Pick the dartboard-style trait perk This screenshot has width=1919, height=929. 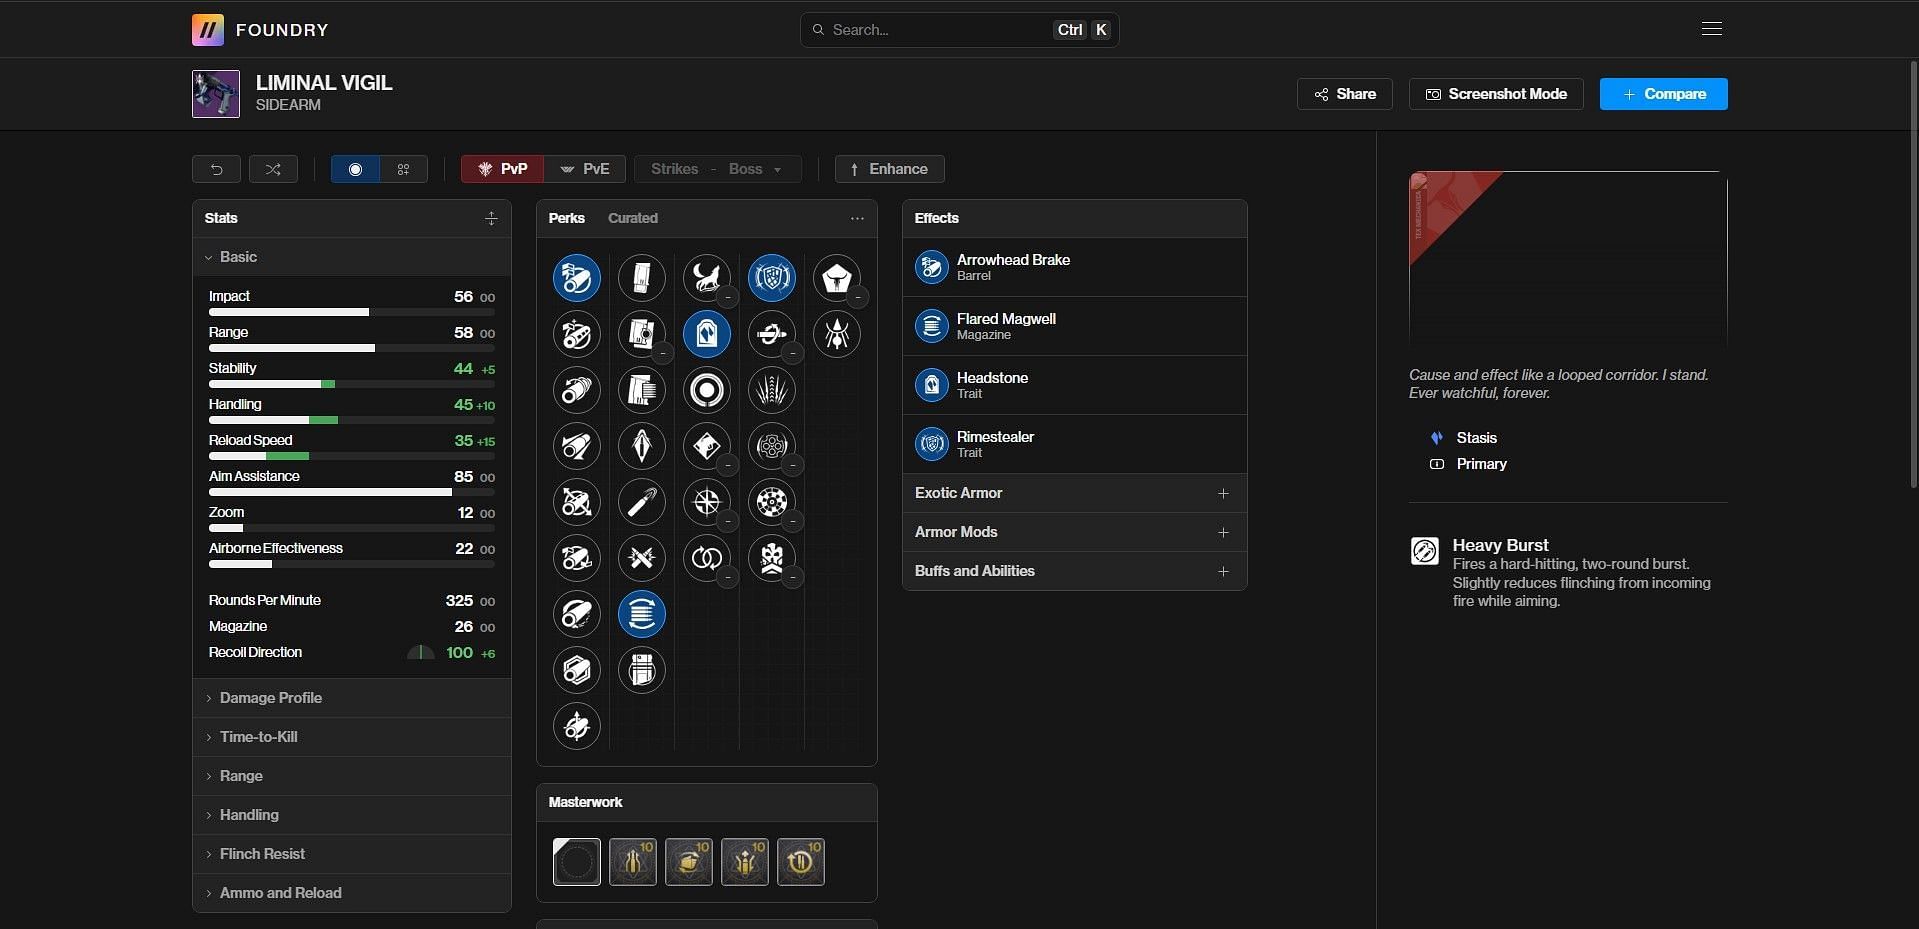(x=772, y=502)
